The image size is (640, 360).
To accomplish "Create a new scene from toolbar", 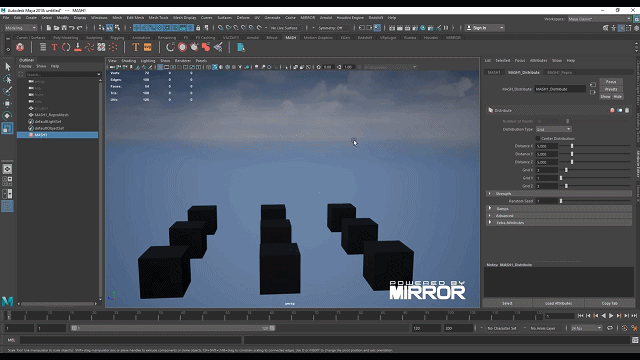I will pos(49,28).
